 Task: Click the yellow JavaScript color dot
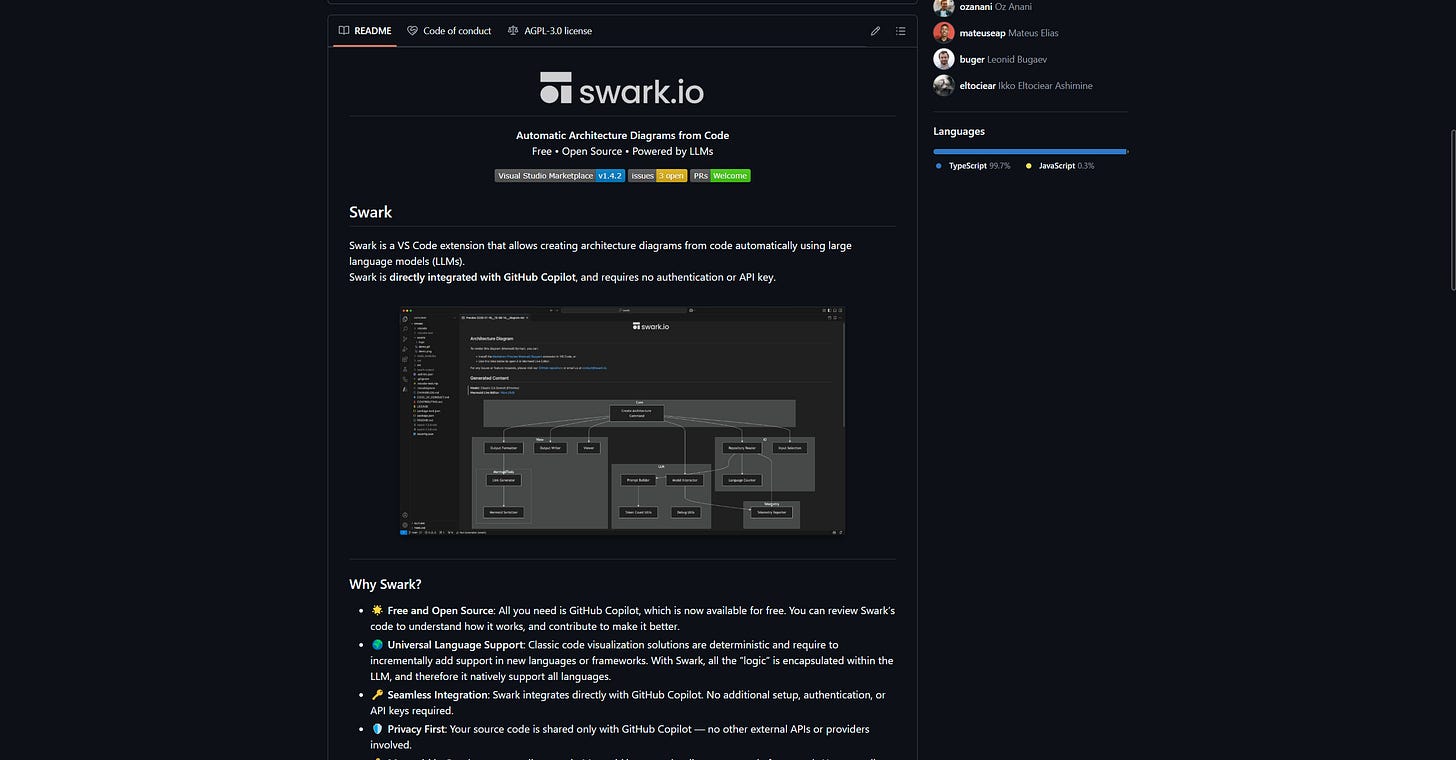click(1029, 166)
